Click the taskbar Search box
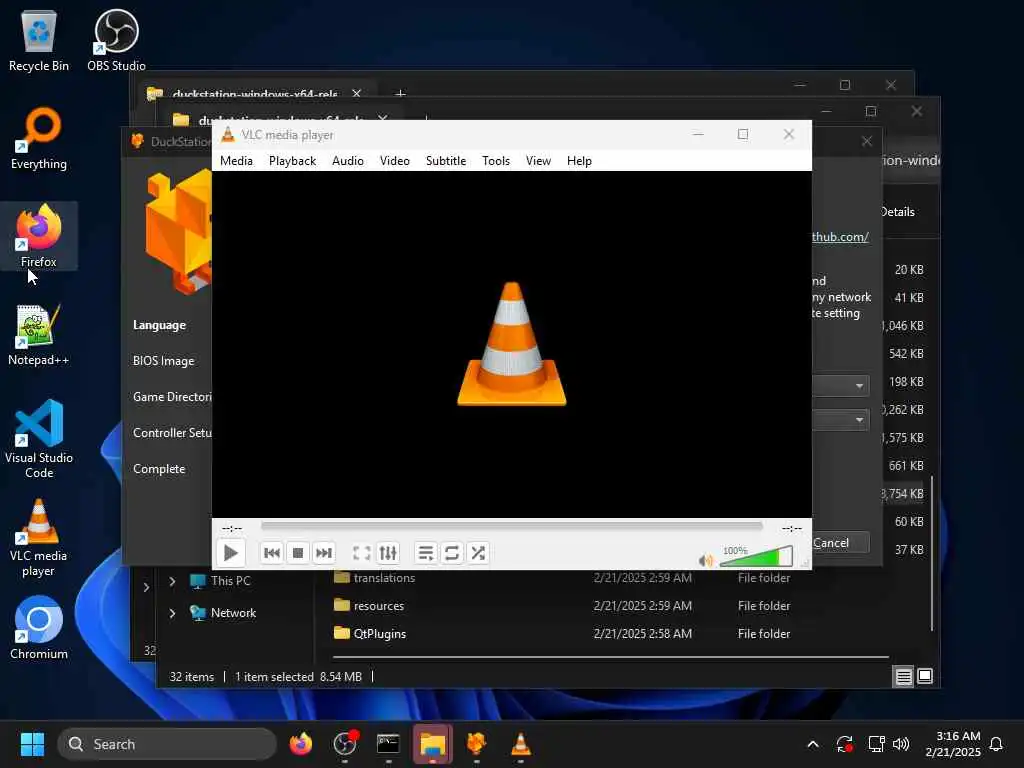 click(x=167, y=744)
